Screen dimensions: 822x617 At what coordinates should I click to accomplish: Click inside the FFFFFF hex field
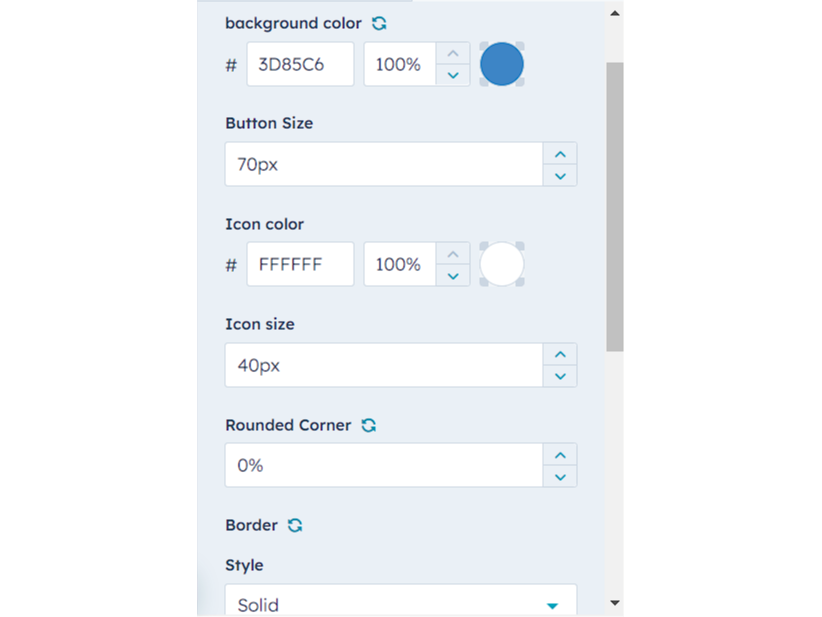point(300,263)
